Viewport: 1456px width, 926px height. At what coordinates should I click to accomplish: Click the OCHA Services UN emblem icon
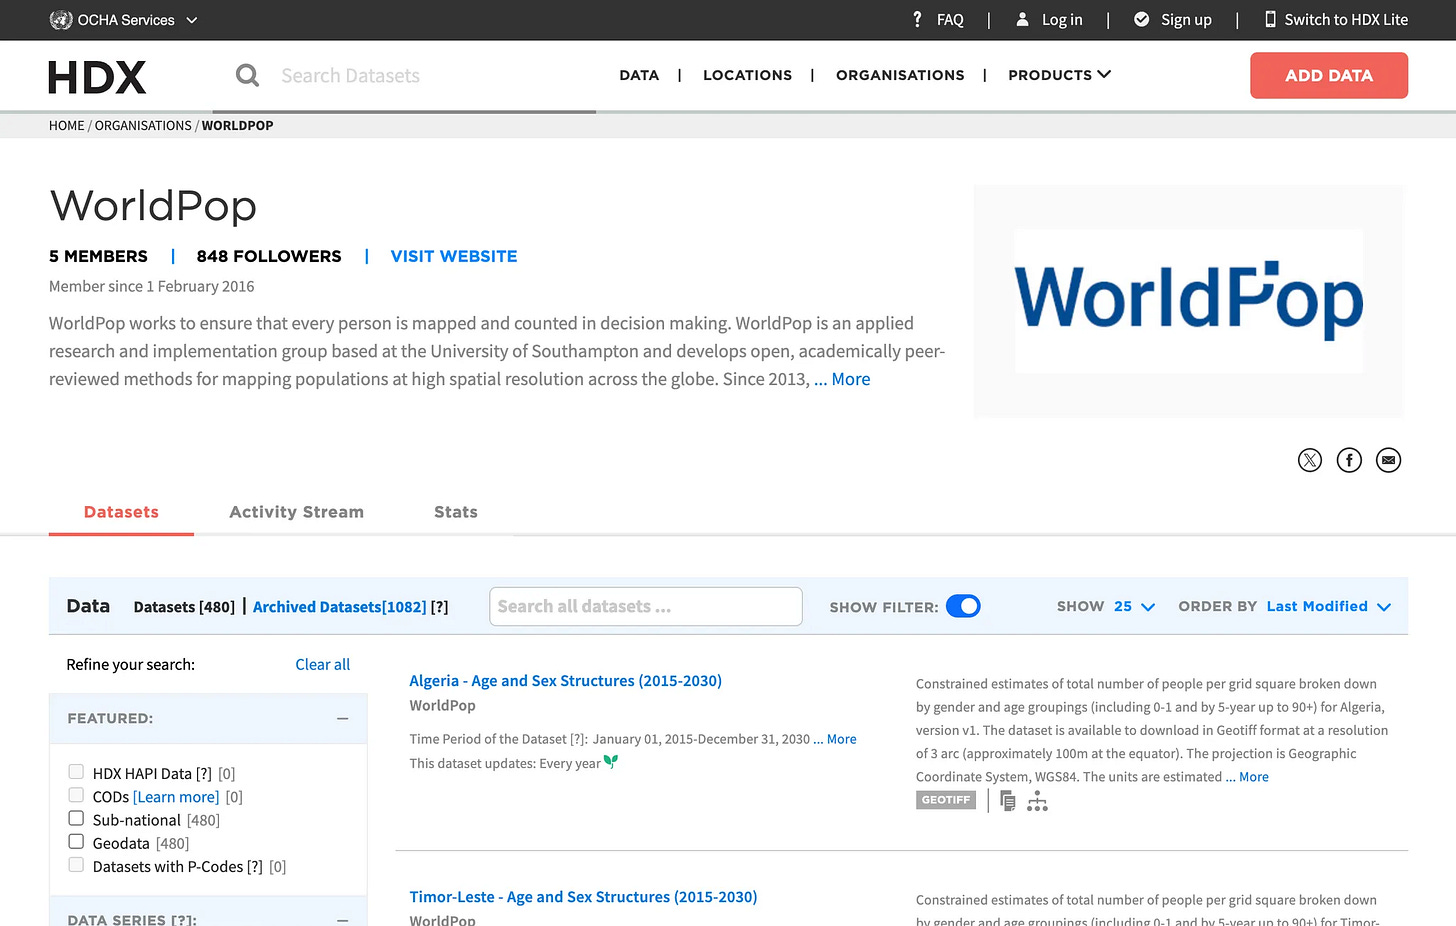point(60,20)
